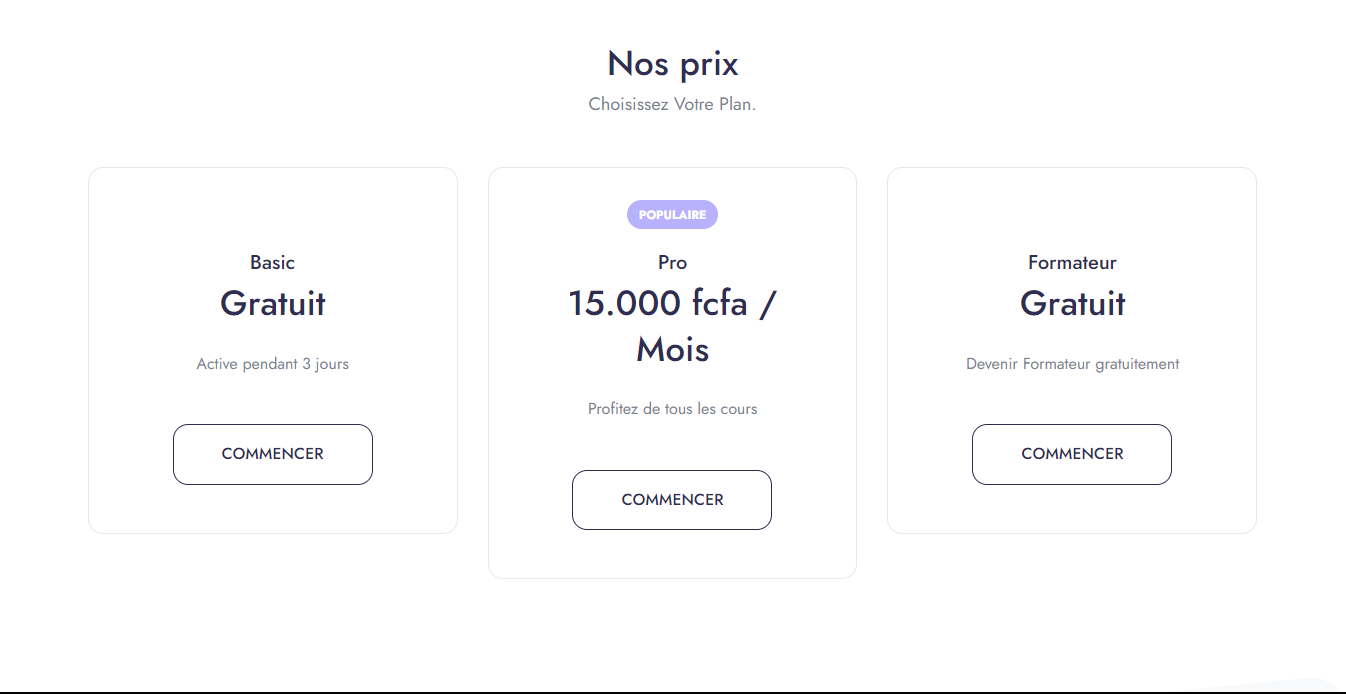The image size is (1346, 694).
Task: Choose the Formateur plan's COMMENCER button
Action: tap(1072, 454)
